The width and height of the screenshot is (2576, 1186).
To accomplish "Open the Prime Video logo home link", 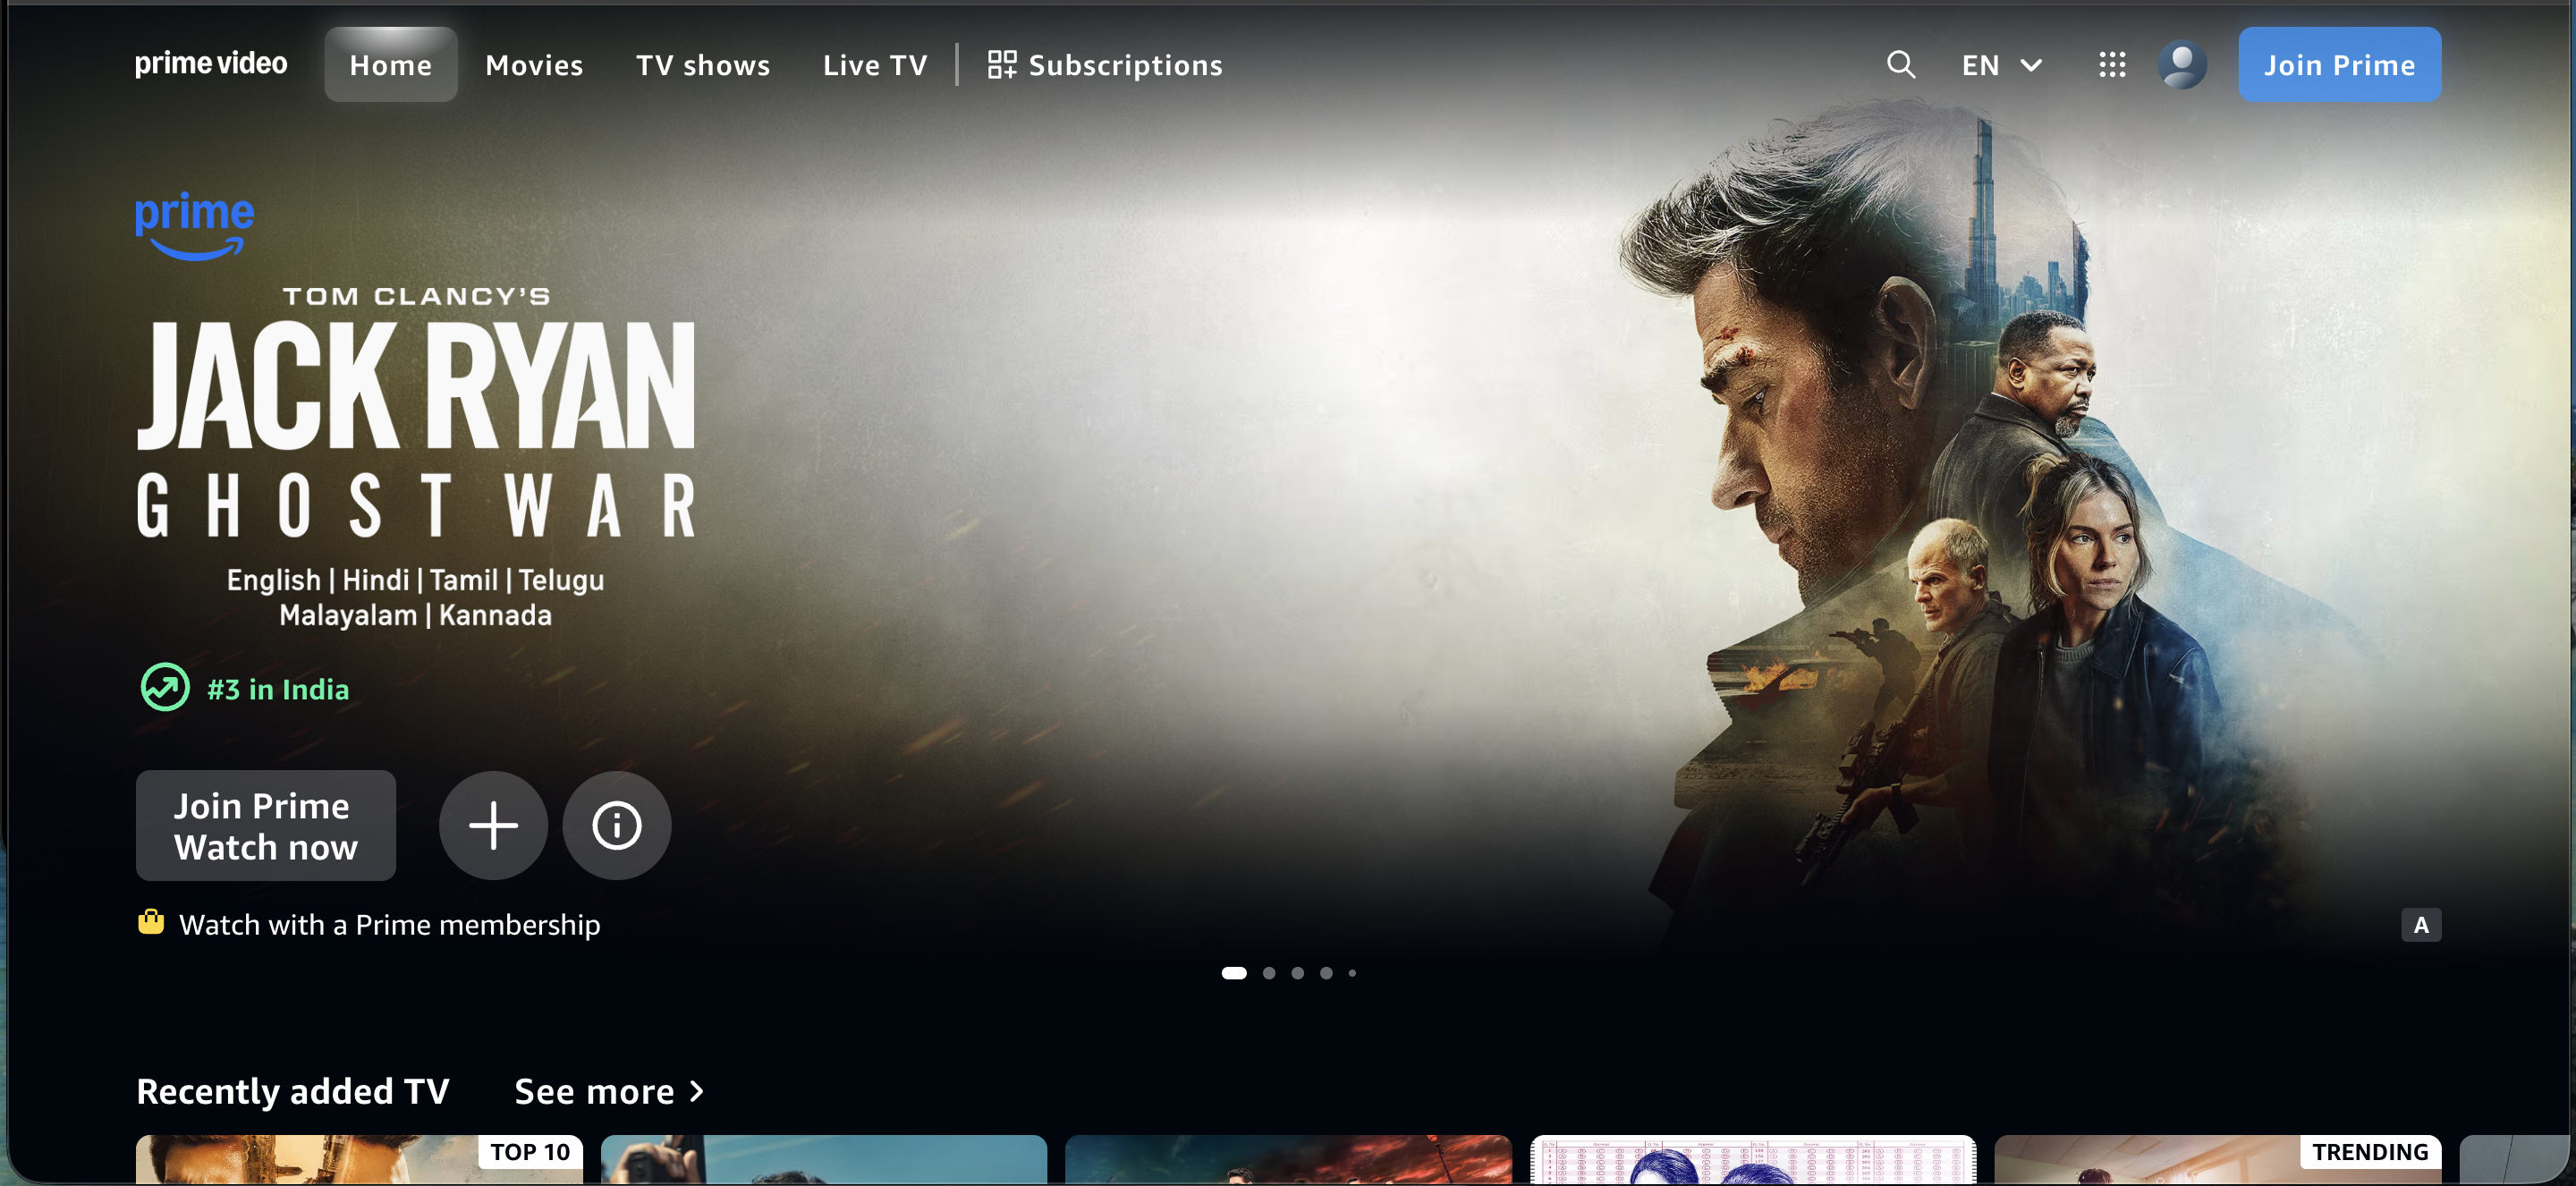I will [211, 64].
